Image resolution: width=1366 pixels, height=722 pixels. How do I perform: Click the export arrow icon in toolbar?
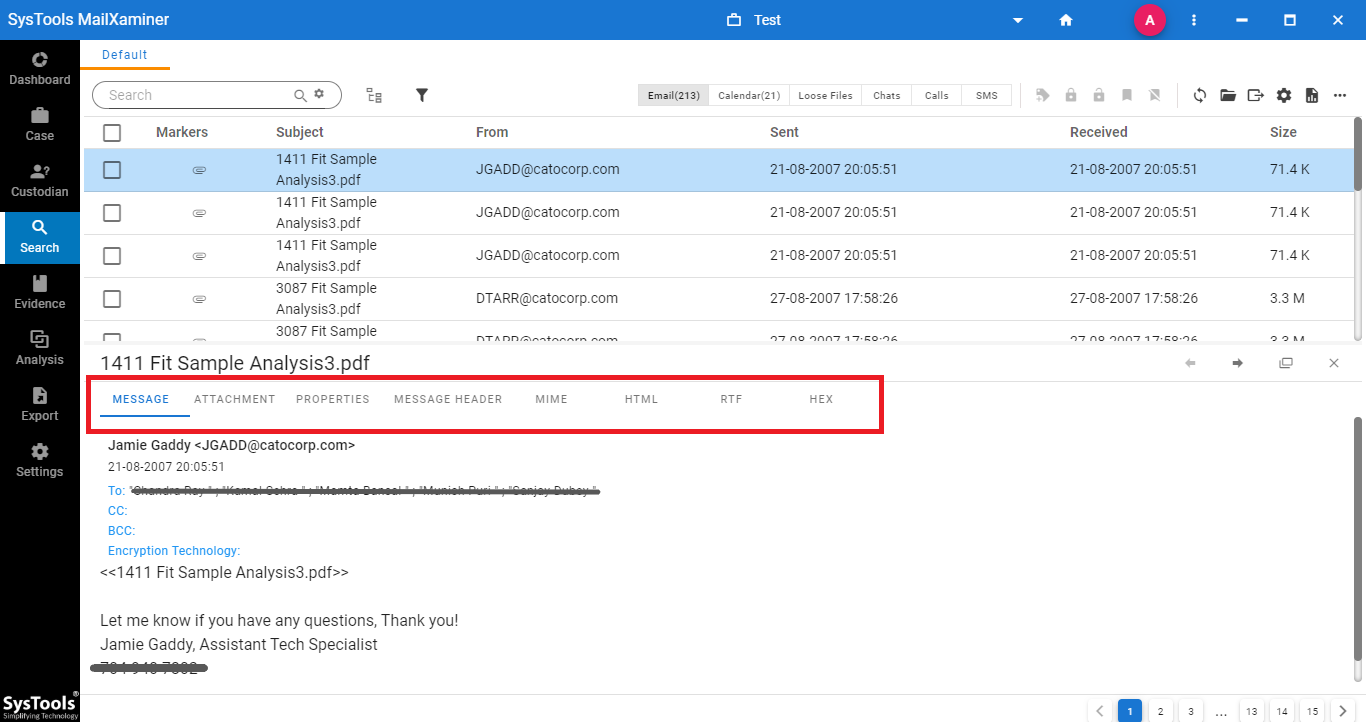[1256, 95]
